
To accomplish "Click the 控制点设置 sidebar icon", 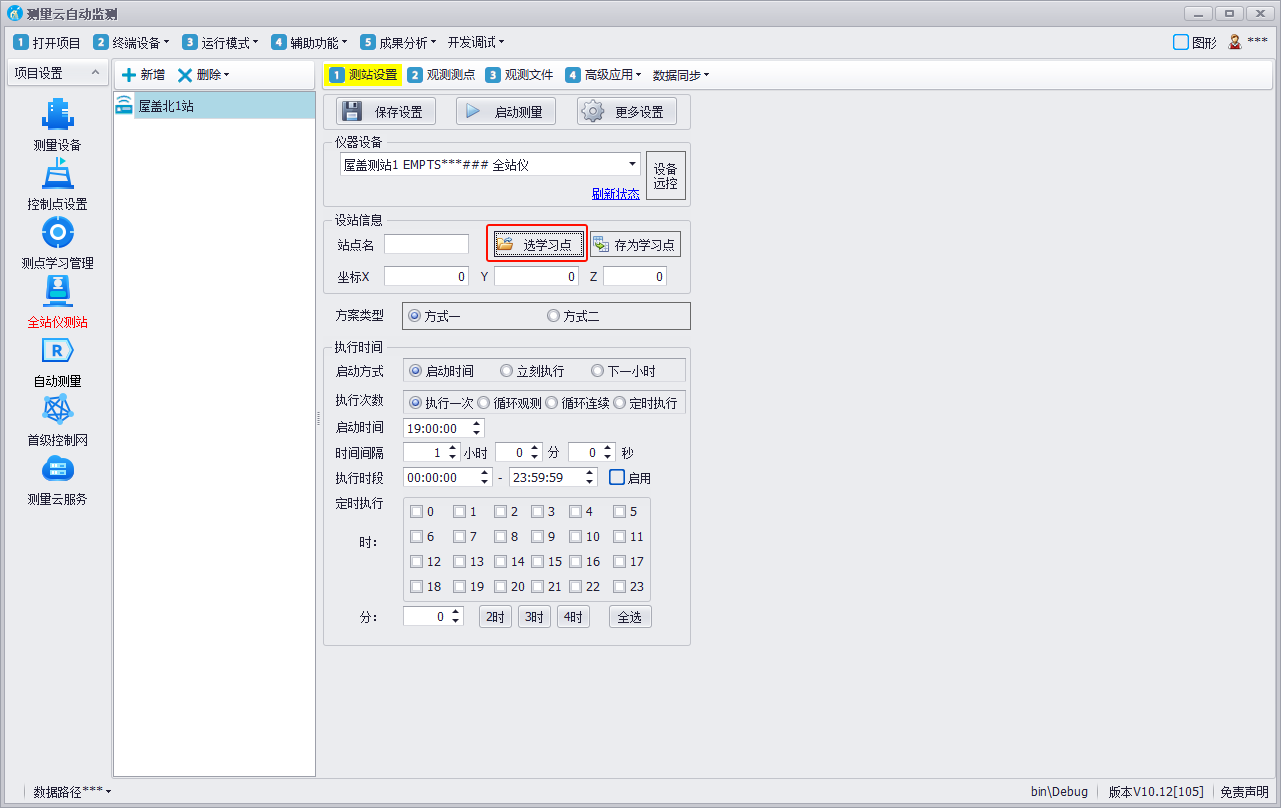I will click(57, 175).
